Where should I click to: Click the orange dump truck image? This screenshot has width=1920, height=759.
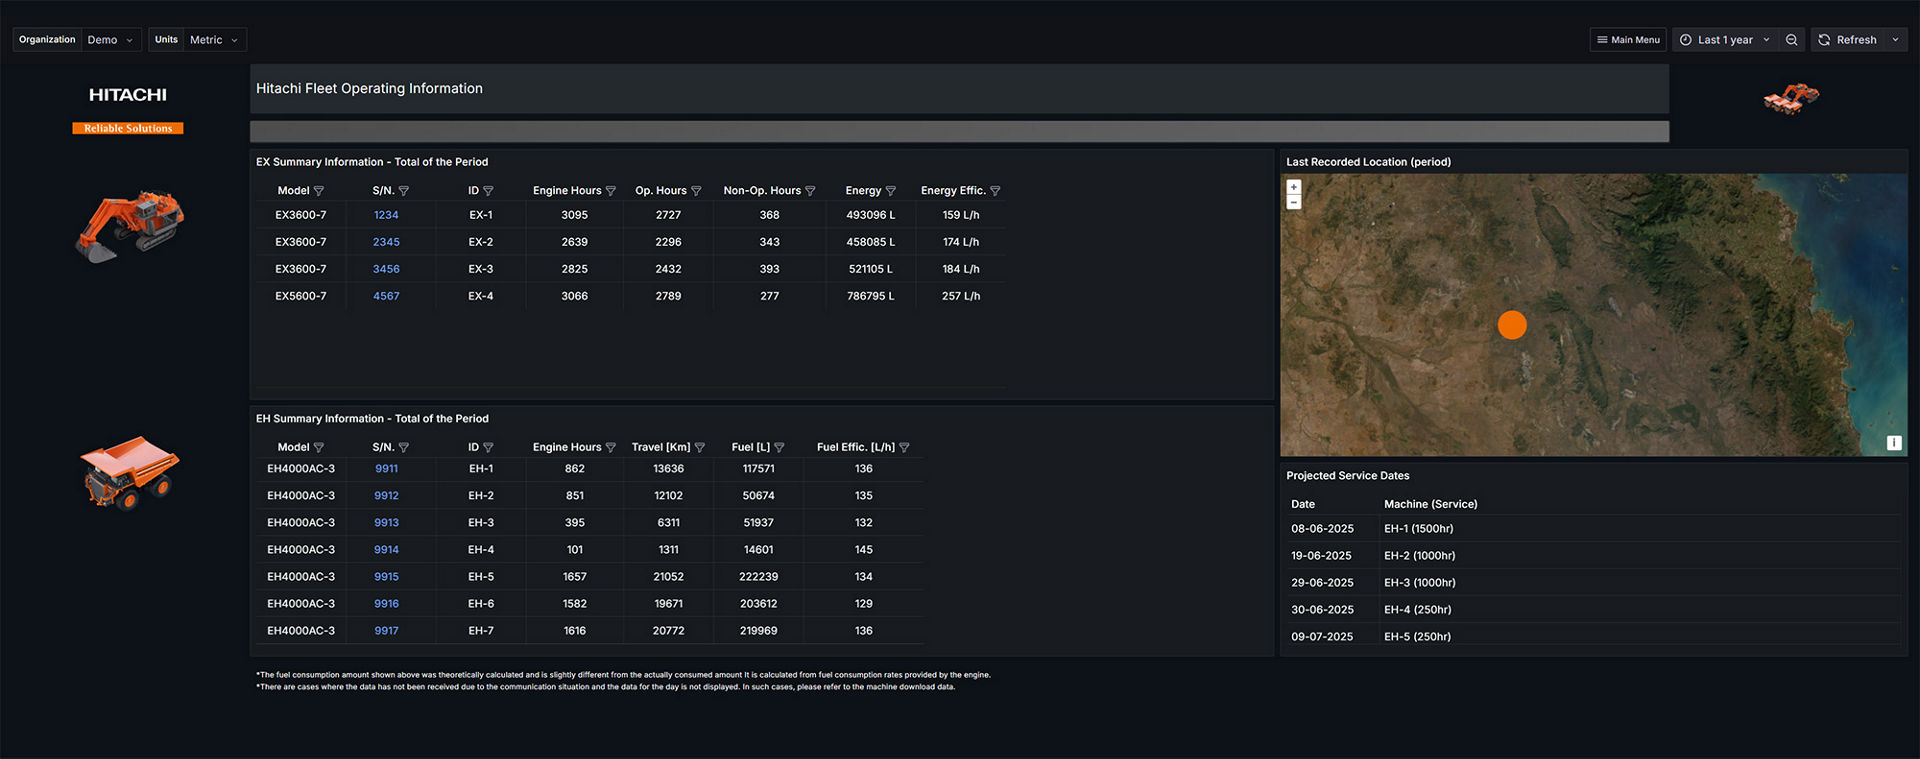[x=129, y=471]
